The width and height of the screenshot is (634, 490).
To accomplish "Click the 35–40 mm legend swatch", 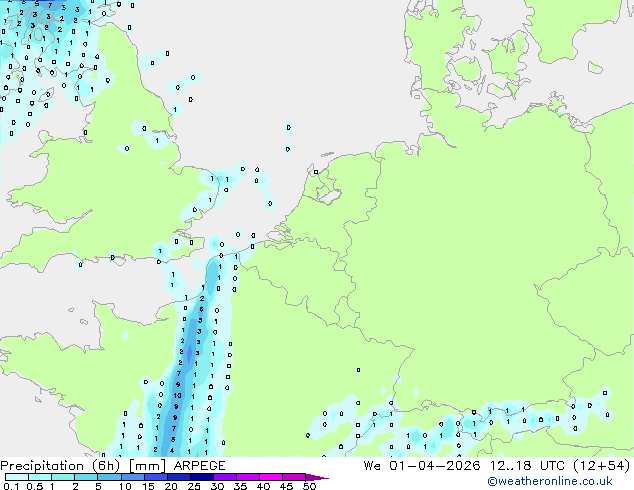I will pyautogui.click(x=247, y=477).
